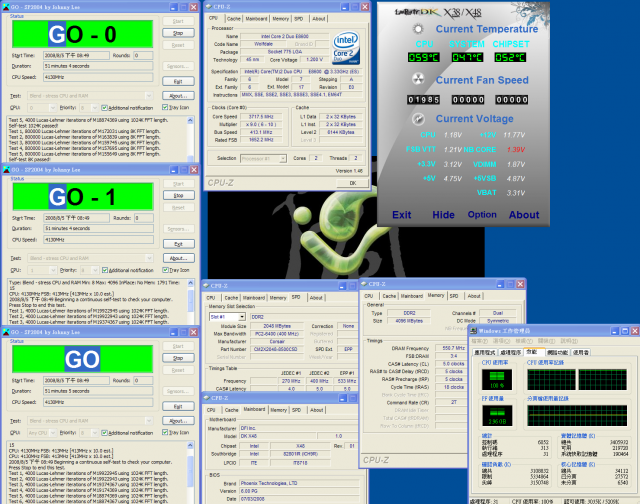
Task: Open the Test dropdown in GO - 1 window
Action: pos(149,258)
